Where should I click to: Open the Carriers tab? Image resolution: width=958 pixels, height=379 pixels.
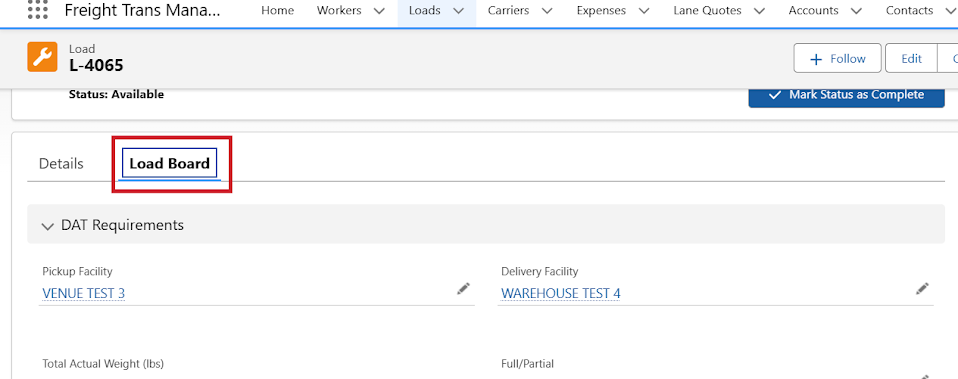[509, 10]
